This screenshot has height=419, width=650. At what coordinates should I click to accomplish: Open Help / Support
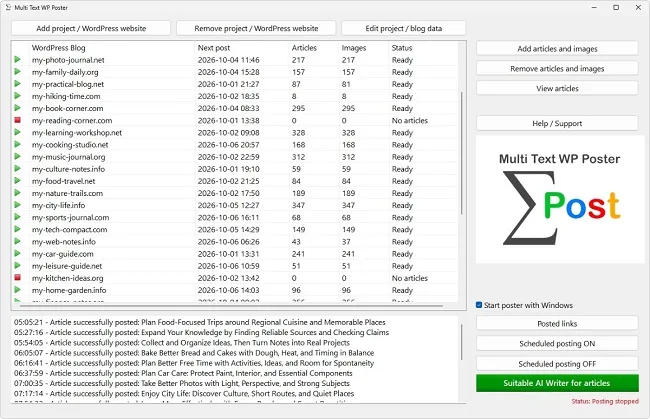point(557,123)
